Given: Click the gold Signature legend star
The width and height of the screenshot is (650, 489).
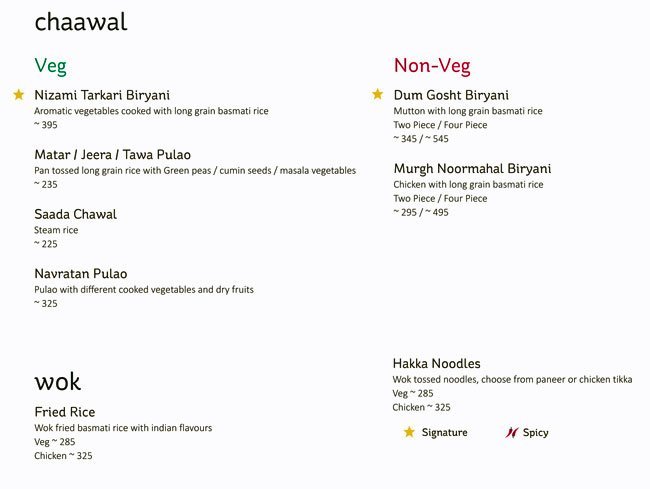Looking at the screenshot, I should (x=408, y=433).
